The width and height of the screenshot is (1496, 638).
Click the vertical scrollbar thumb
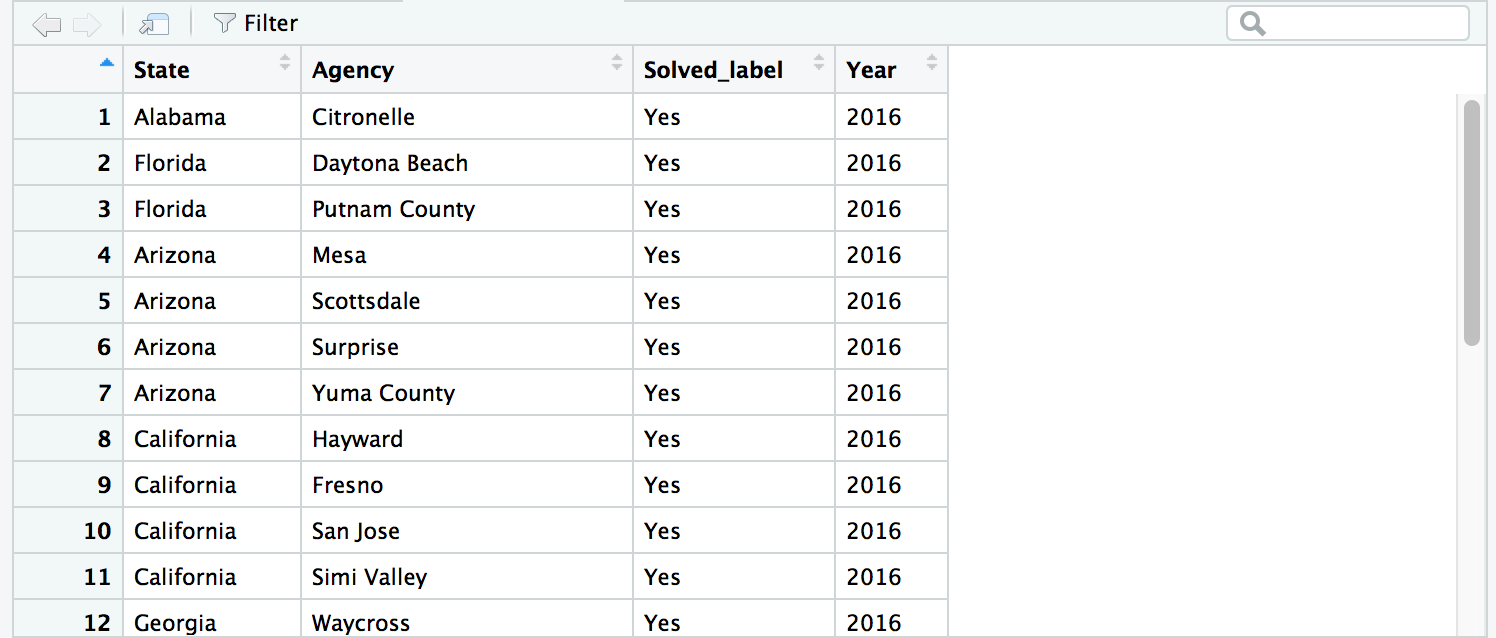tap(1471, 222)
